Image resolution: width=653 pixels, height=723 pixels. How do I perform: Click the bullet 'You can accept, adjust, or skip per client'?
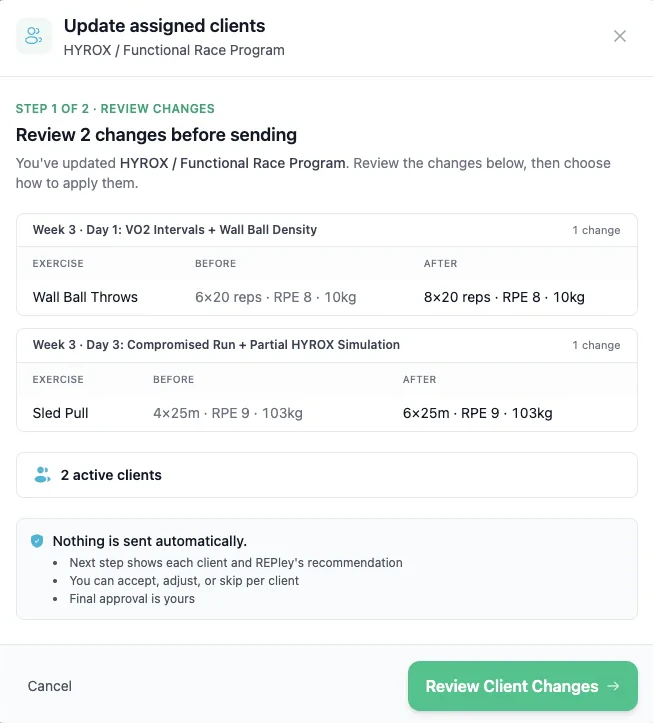click(184, 581)
